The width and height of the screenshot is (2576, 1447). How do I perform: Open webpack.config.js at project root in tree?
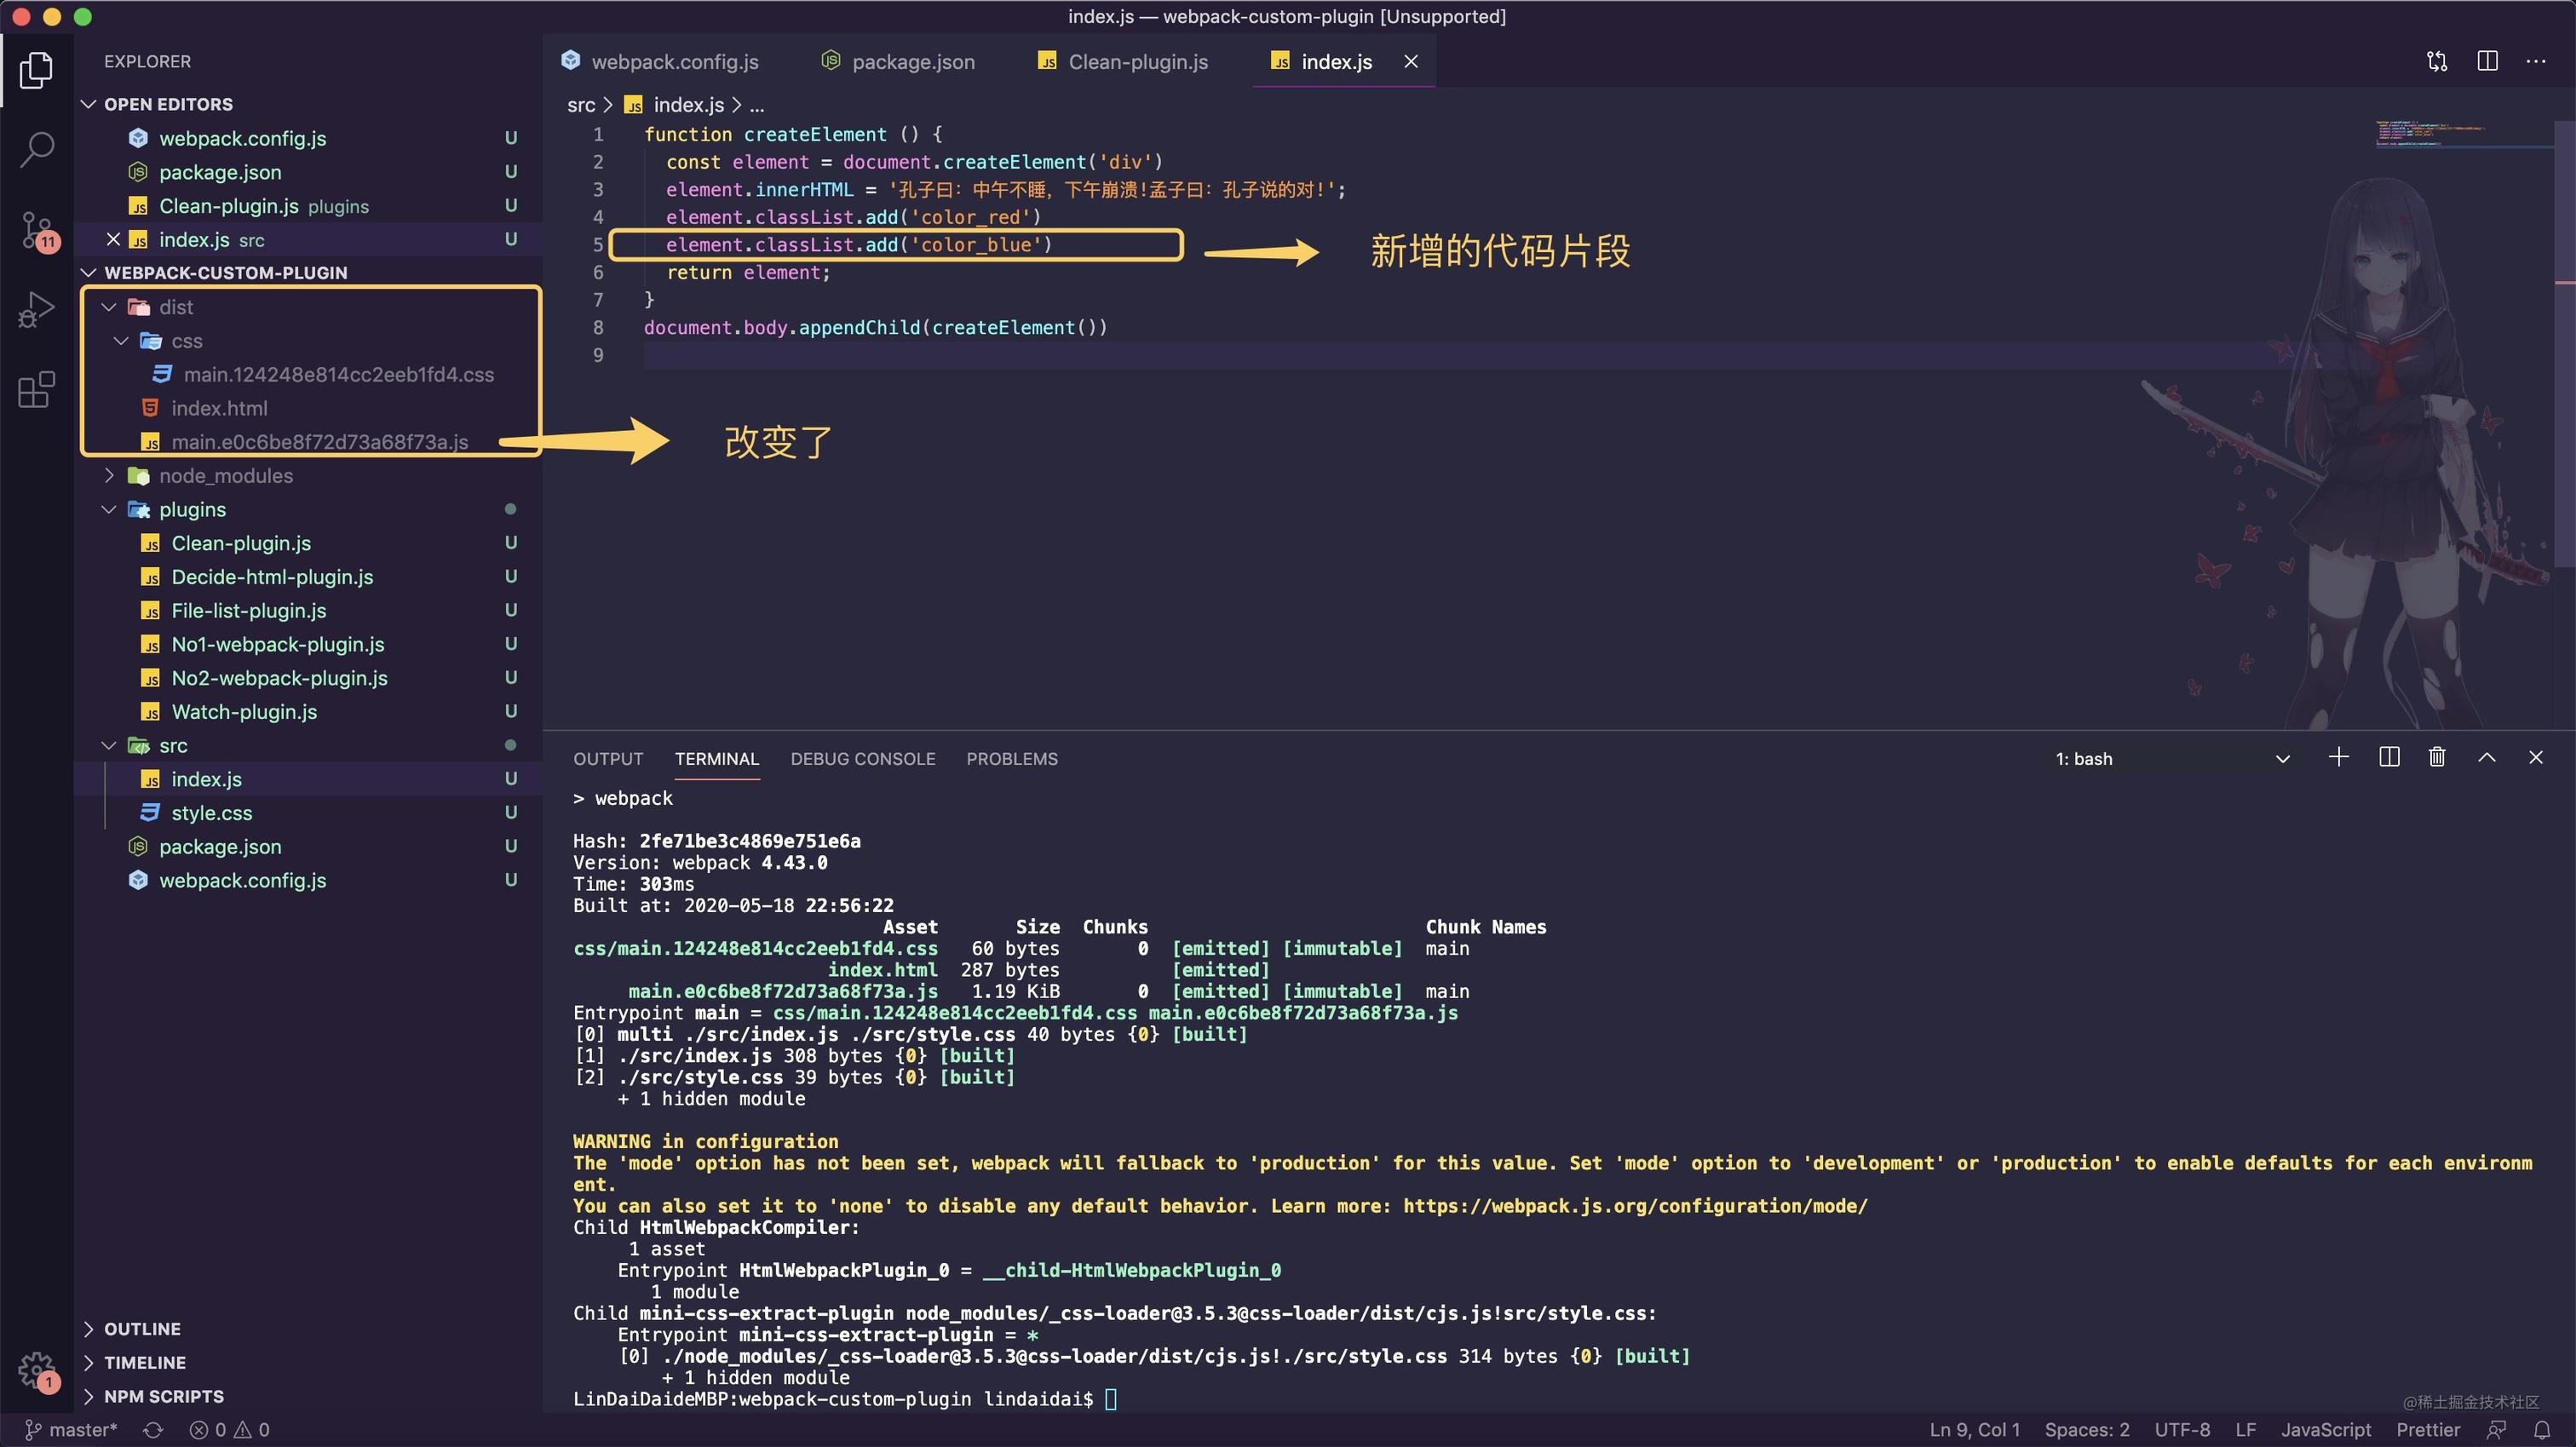(243, 881)
